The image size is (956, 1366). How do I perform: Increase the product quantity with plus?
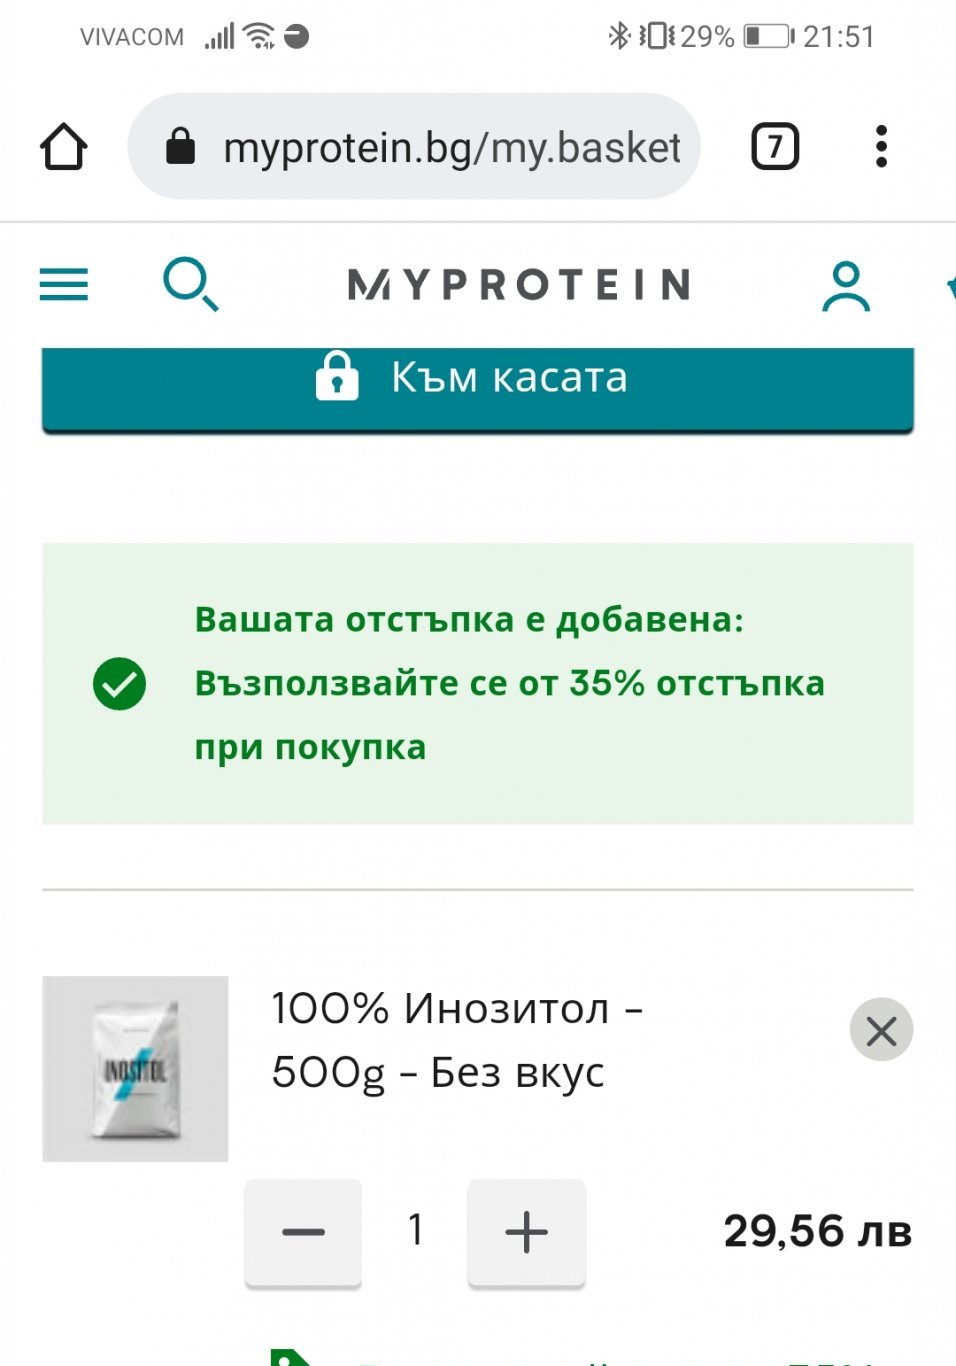(526, 1232)
